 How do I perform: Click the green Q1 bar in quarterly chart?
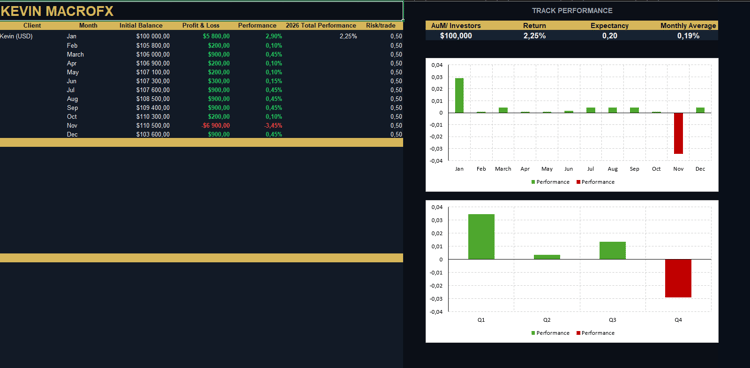[481, 237]
